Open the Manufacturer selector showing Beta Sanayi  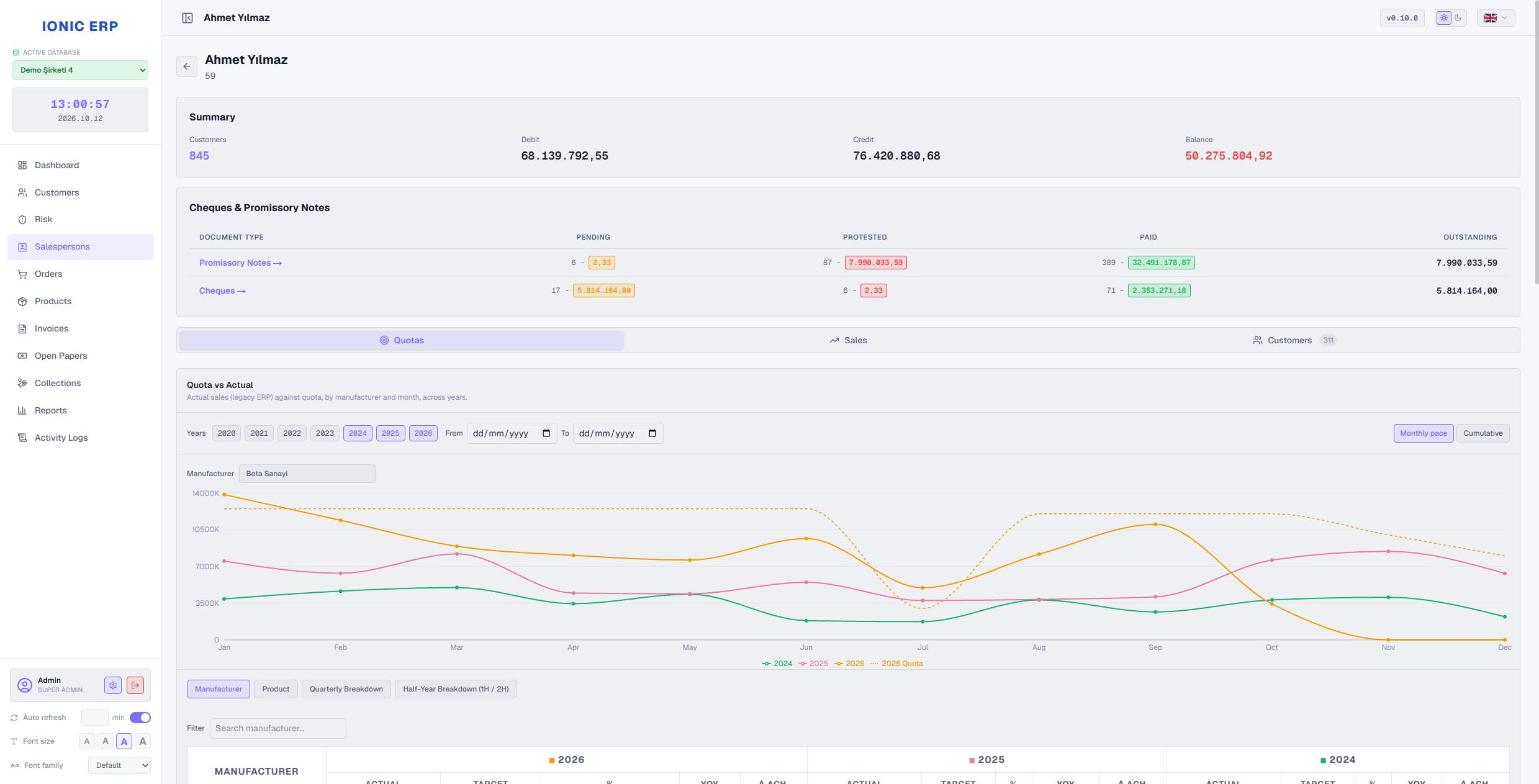point(307,473)
